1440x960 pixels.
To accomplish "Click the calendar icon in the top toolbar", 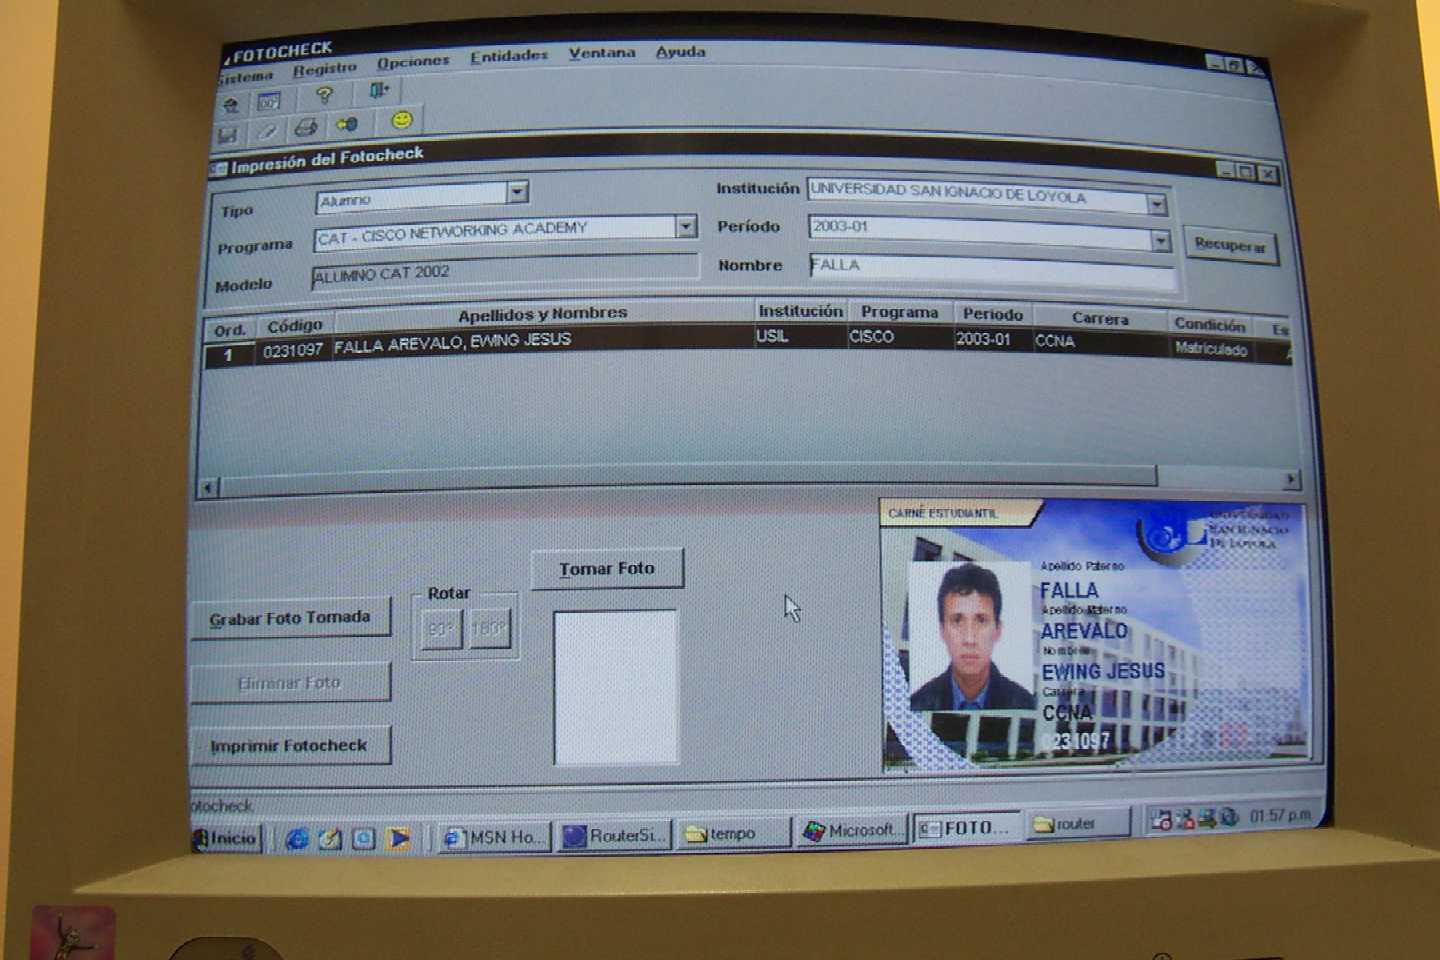I will (269, 101).
